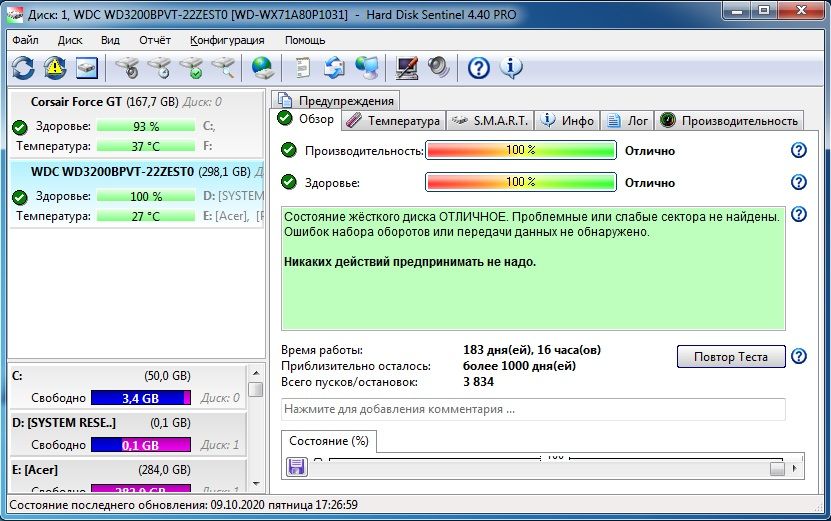Click the send report mail arrows icon

click(x=334, y=68)
